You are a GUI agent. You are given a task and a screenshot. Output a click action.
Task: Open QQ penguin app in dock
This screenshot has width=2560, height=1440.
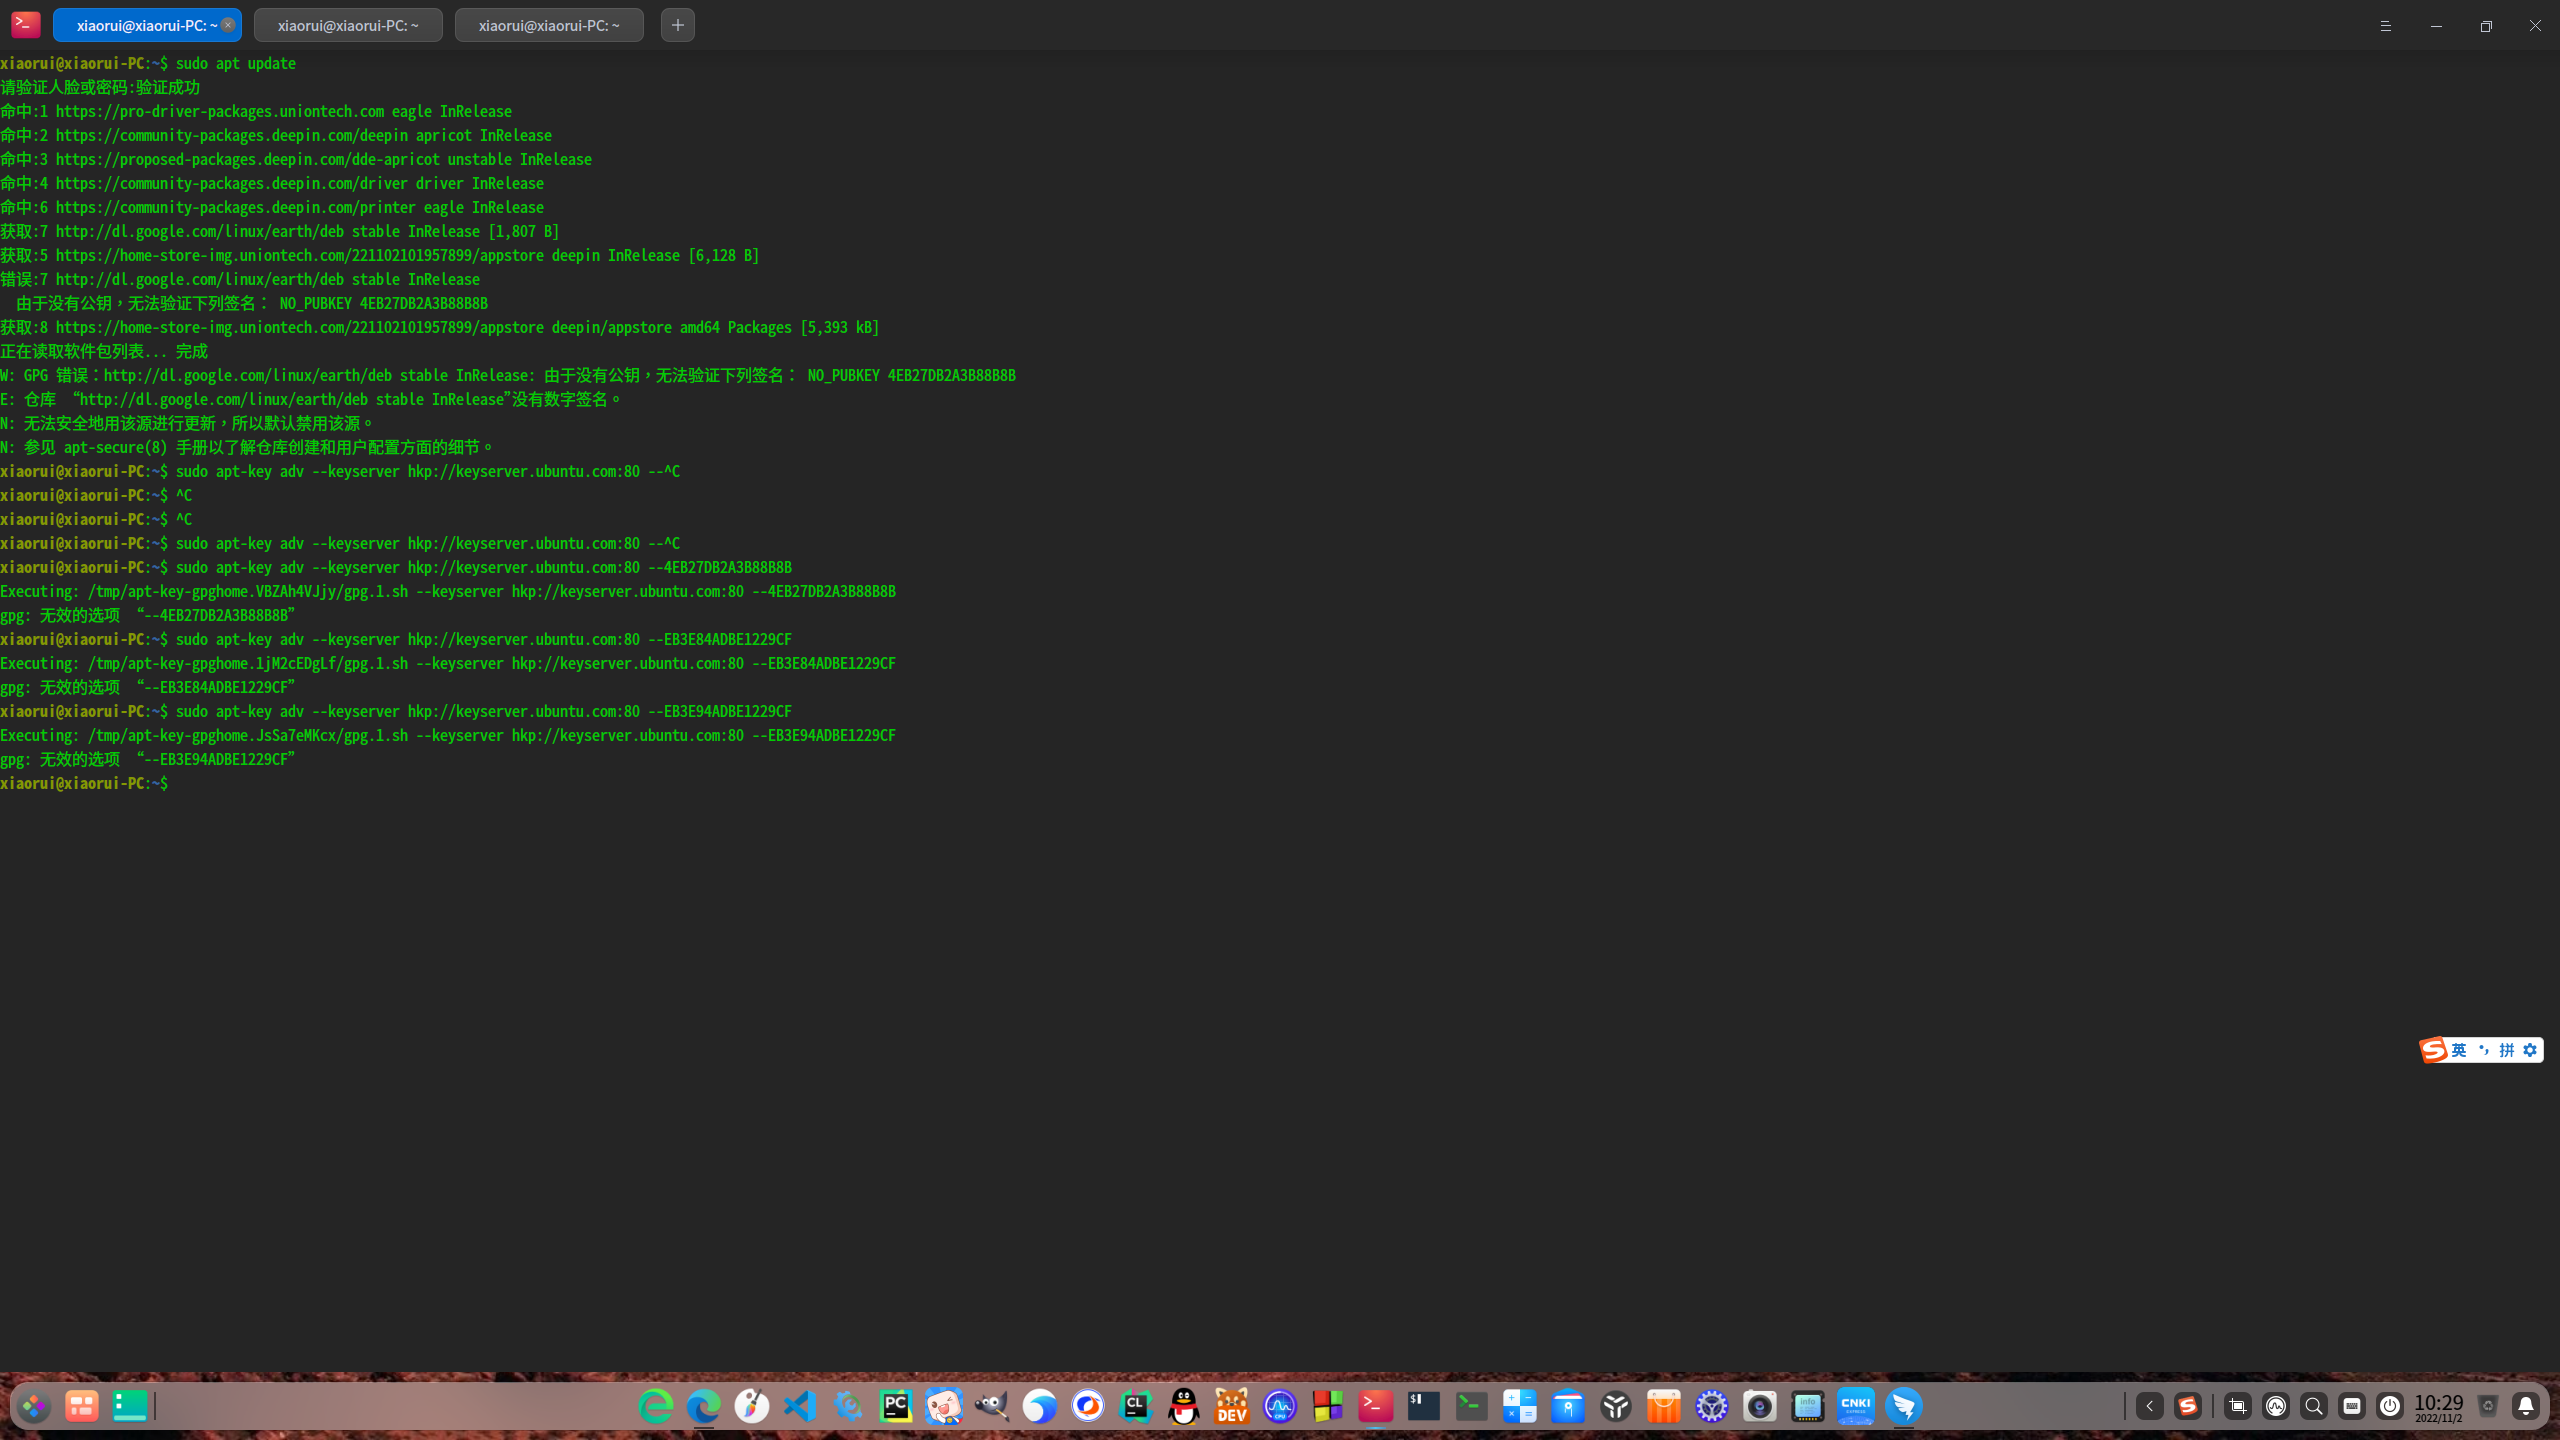[x=1184, y=1407]
